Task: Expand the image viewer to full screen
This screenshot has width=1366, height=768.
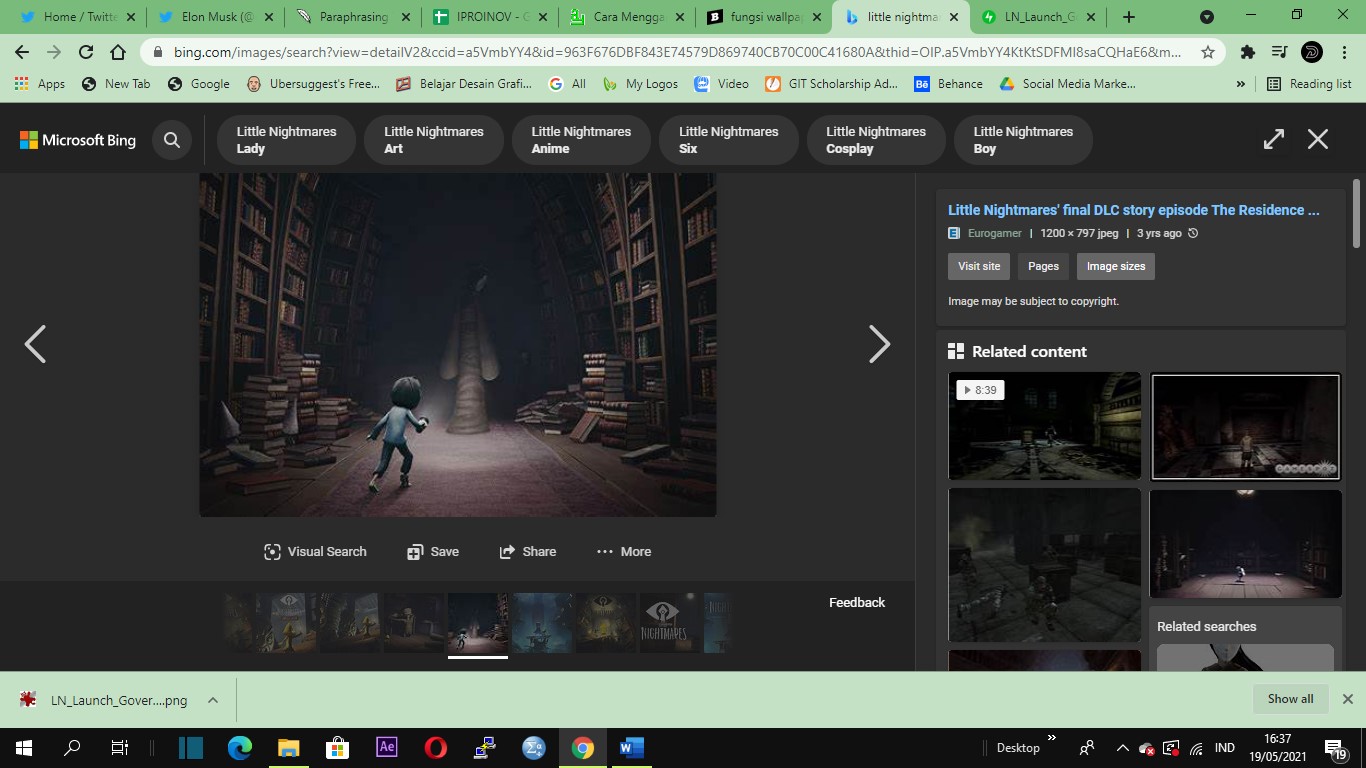Action: point(1273,139)
